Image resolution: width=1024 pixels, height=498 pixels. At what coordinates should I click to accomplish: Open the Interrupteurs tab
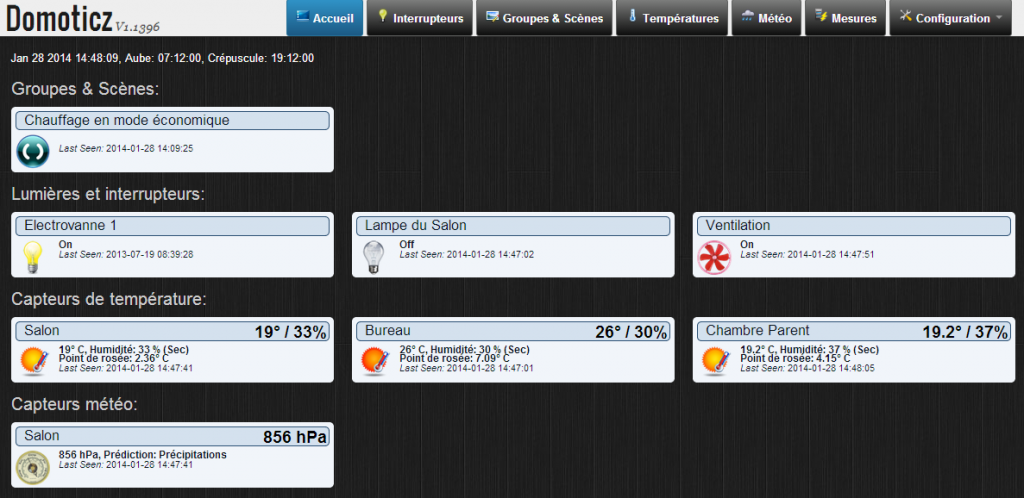(419, 18)
